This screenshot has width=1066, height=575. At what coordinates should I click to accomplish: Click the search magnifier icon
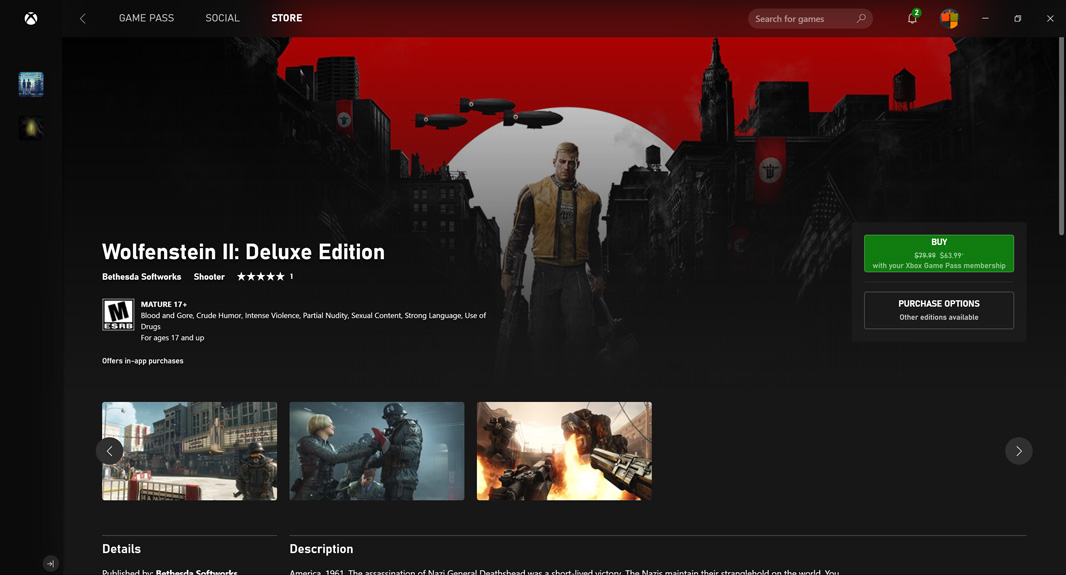pos(861,18)
